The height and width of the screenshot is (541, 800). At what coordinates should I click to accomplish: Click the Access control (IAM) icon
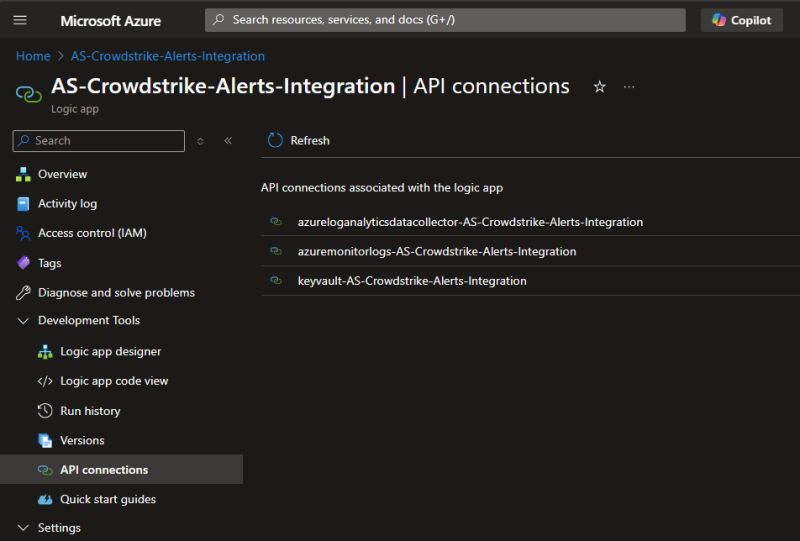click(23, 233)
